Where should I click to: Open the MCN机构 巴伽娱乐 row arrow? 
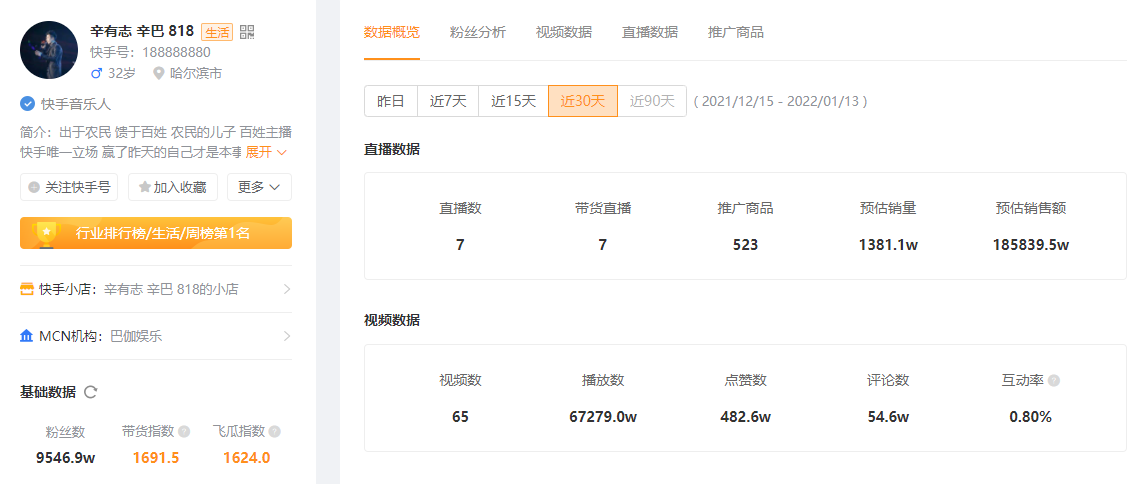click(287, 336)
